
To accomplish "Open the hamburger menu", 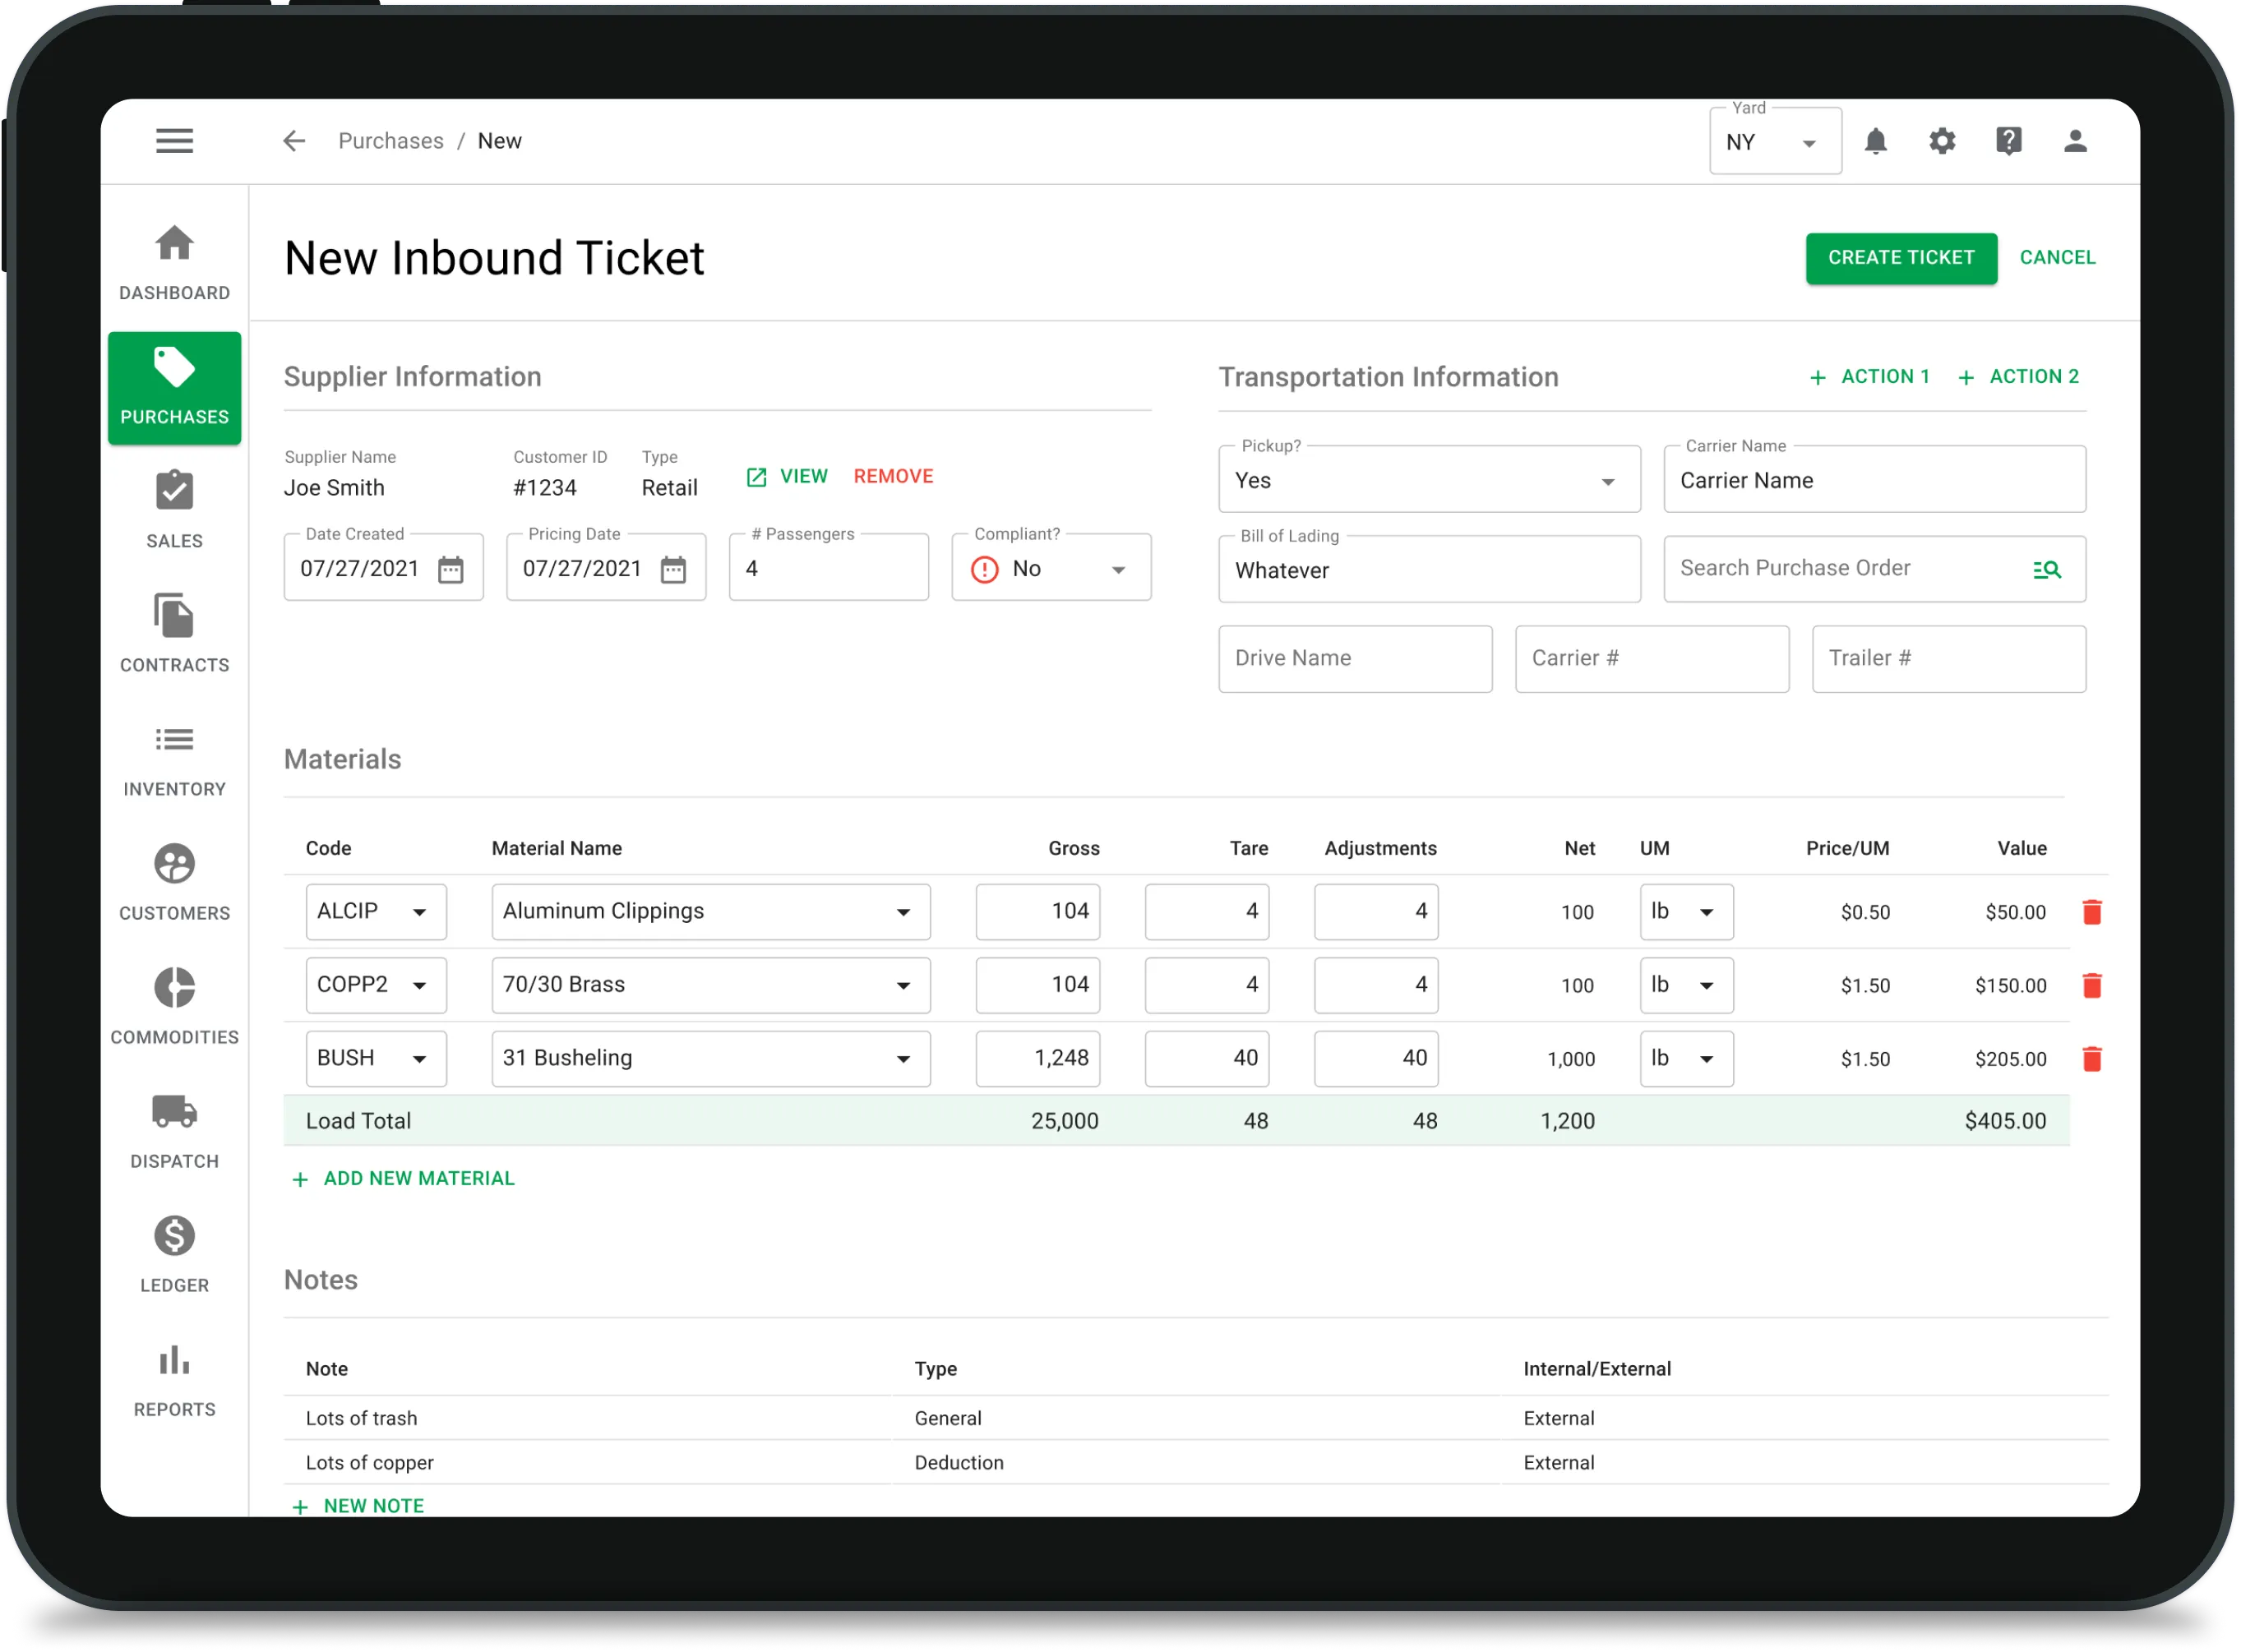I will pyautogui.click(x=174, y=140).
